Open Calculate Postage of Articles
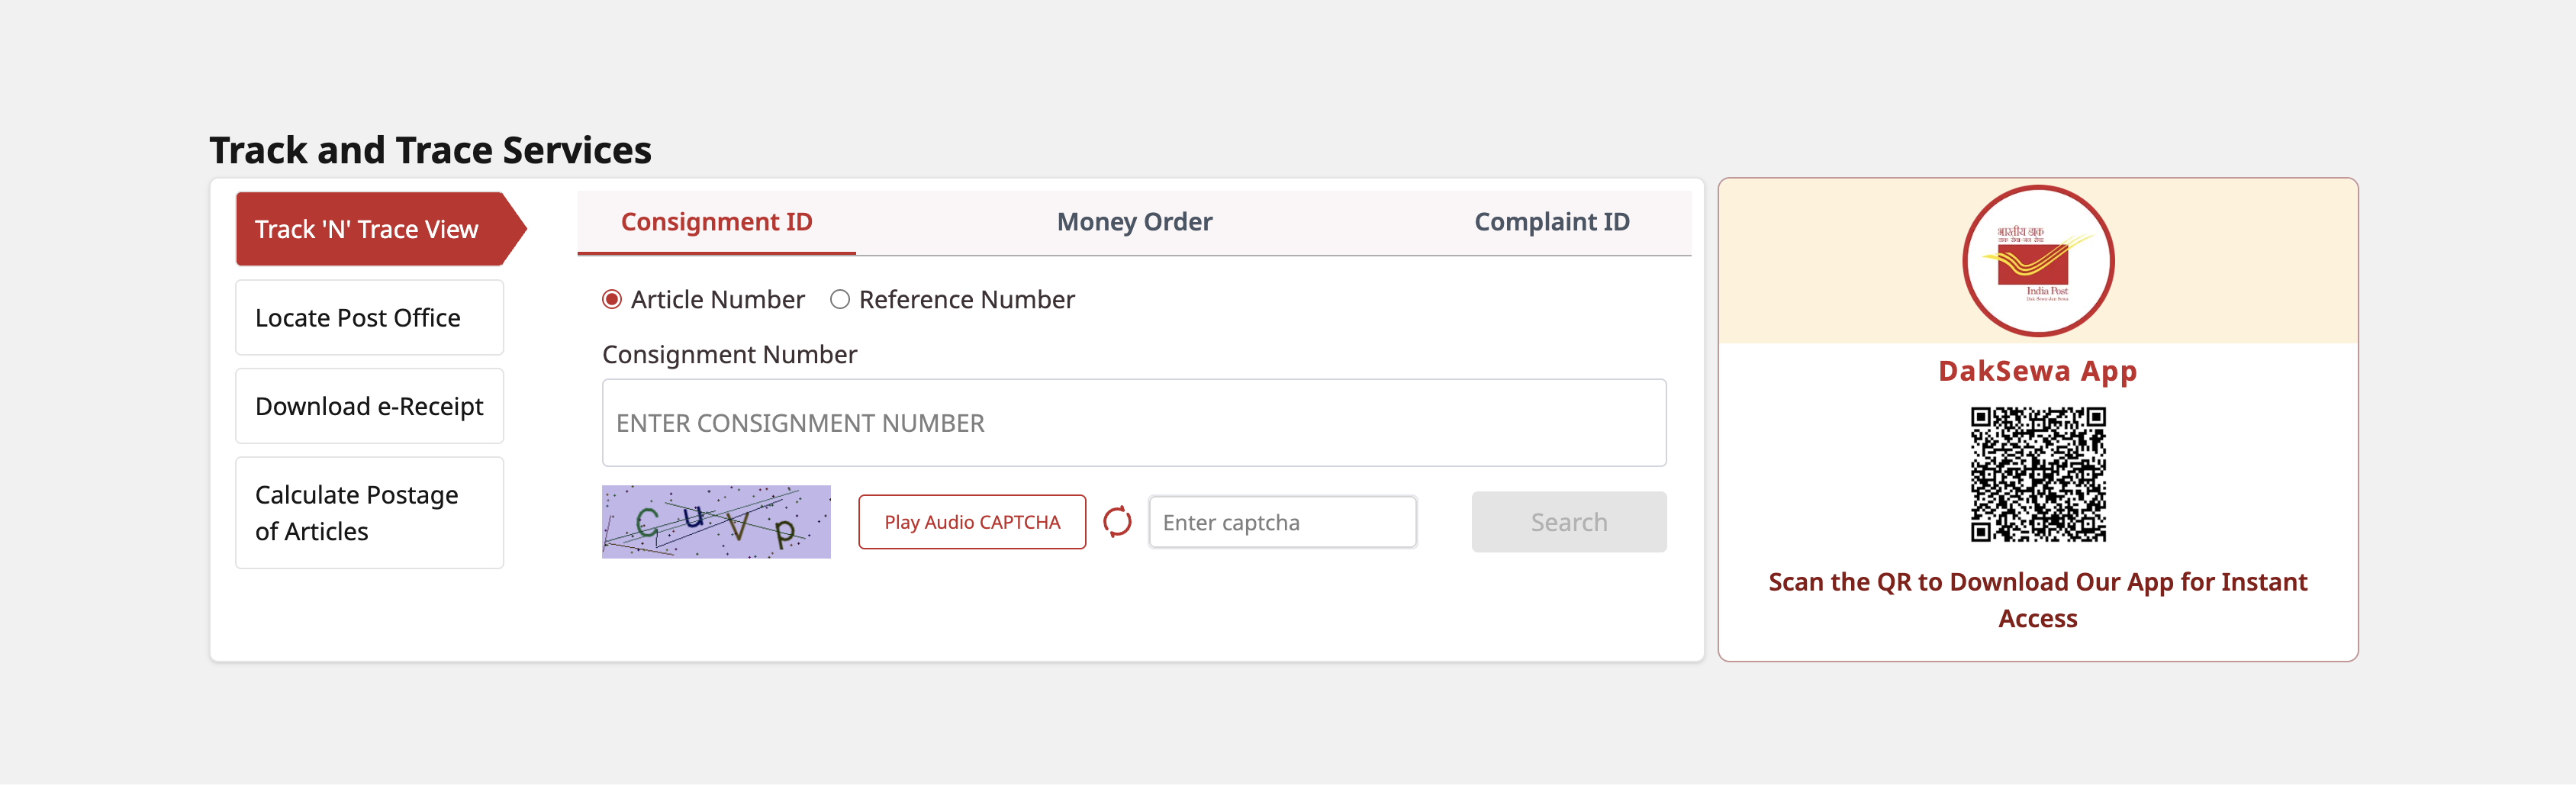This screenshot has height=789, width=2576. pos(369,513)
